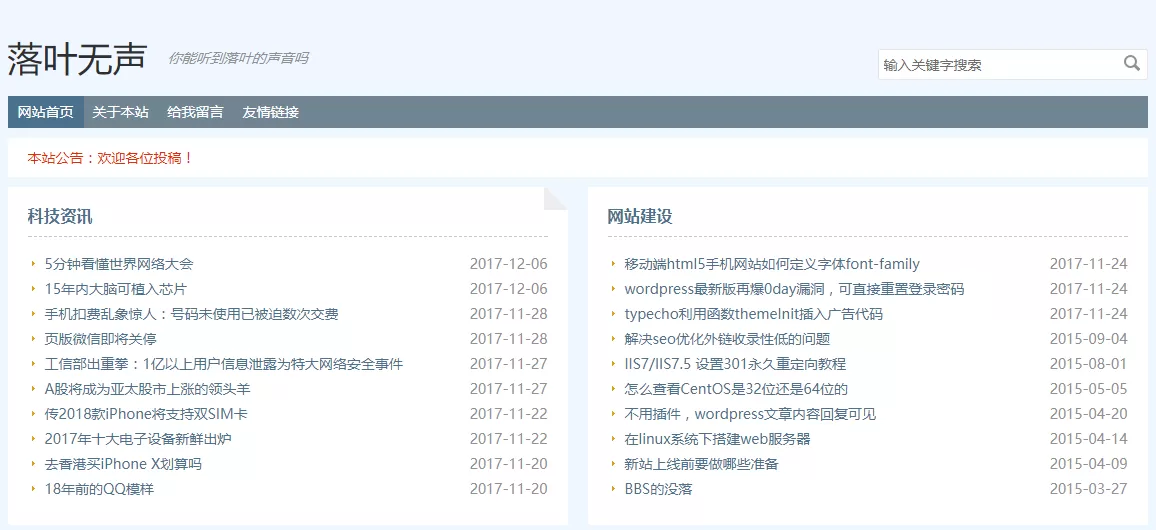Click the search magnifier icon
This screenshot has width=1156, height=530.
click(1131, 64)
